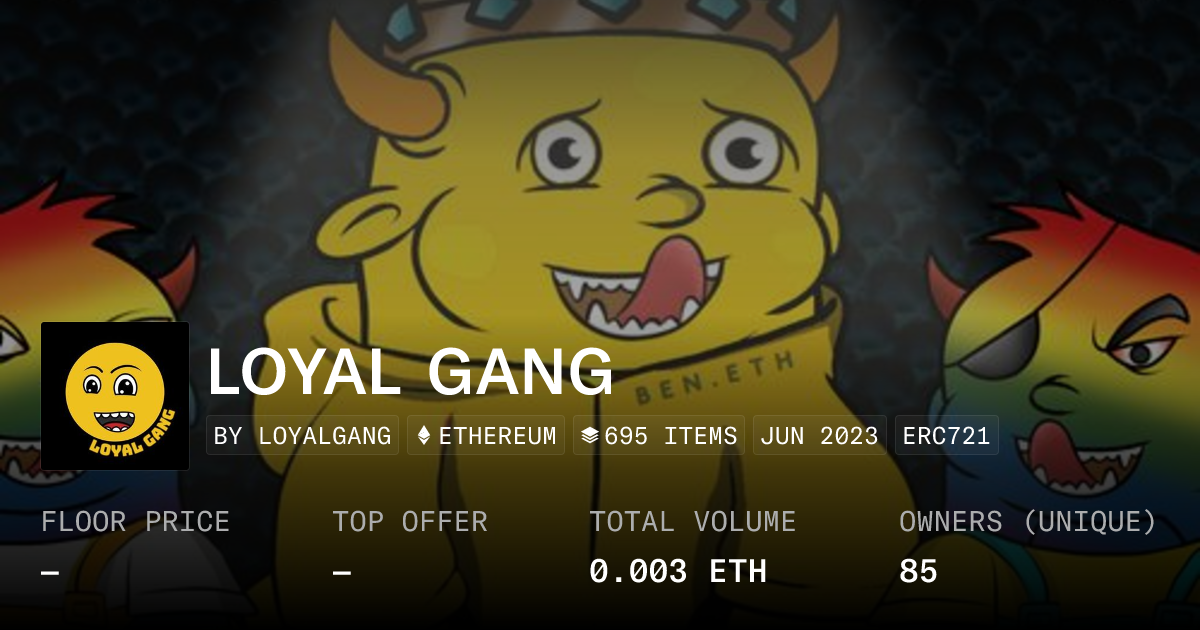Click the OWNERS (UNIQUE) label
The width and height of the screenshot is (1200, 630).
click(x=1028, y=522)
